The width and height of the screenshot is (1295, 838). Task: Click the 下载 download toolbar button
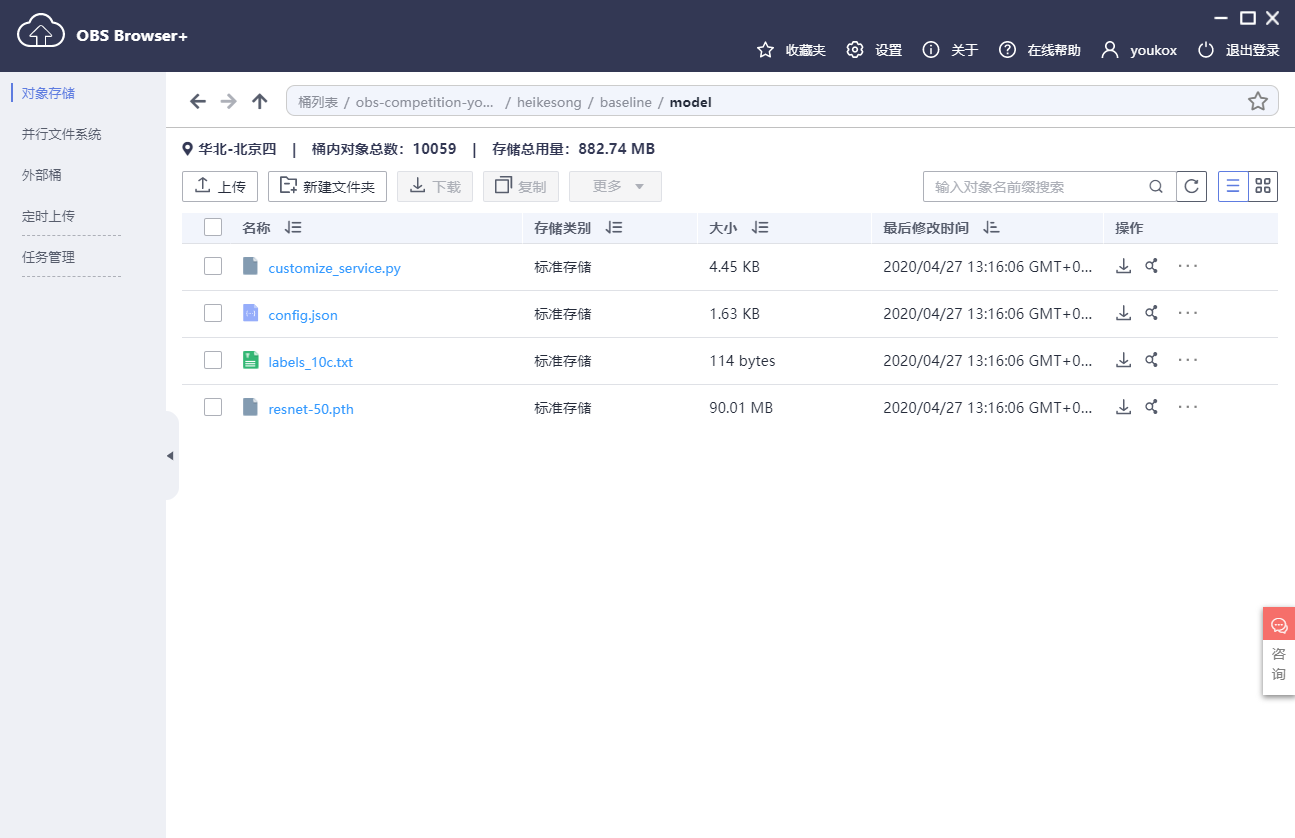(435, 186)
